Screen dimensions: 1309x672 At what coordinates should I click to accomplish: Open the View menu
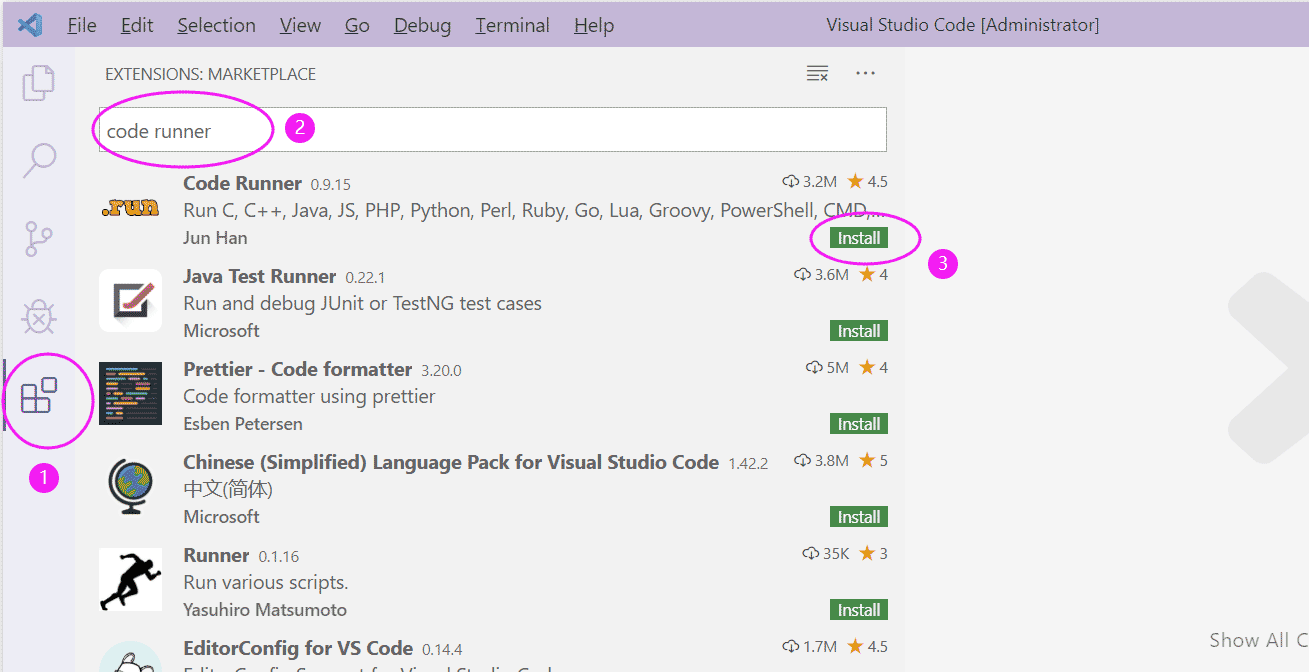[x=300, y=25]
